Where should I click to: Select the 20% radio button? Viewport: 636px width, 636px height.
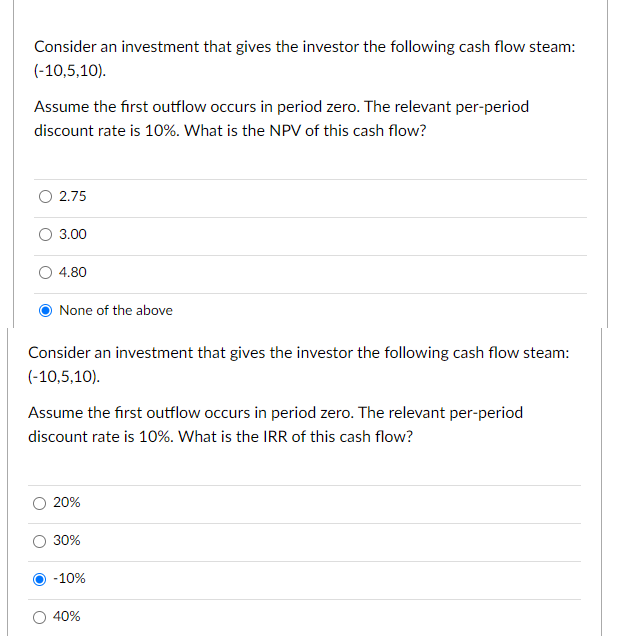pyautogui.click(x=40, y=502)
